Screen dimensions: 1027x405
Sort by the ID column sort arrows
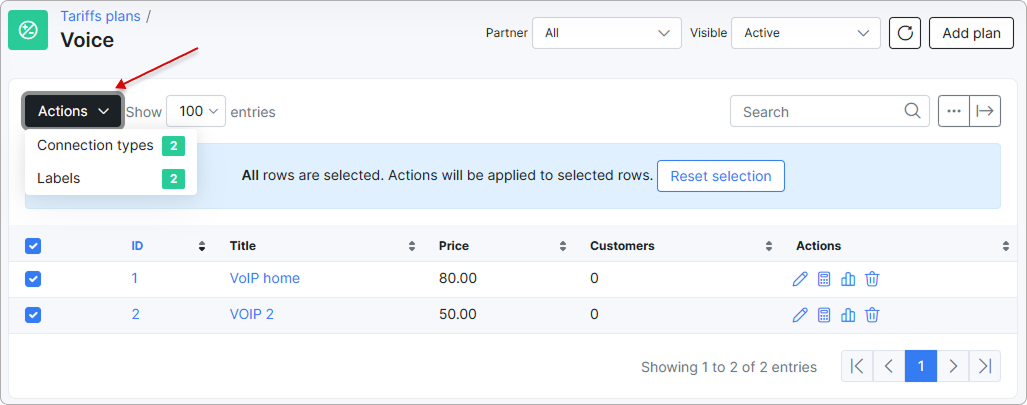pos(202,246)
